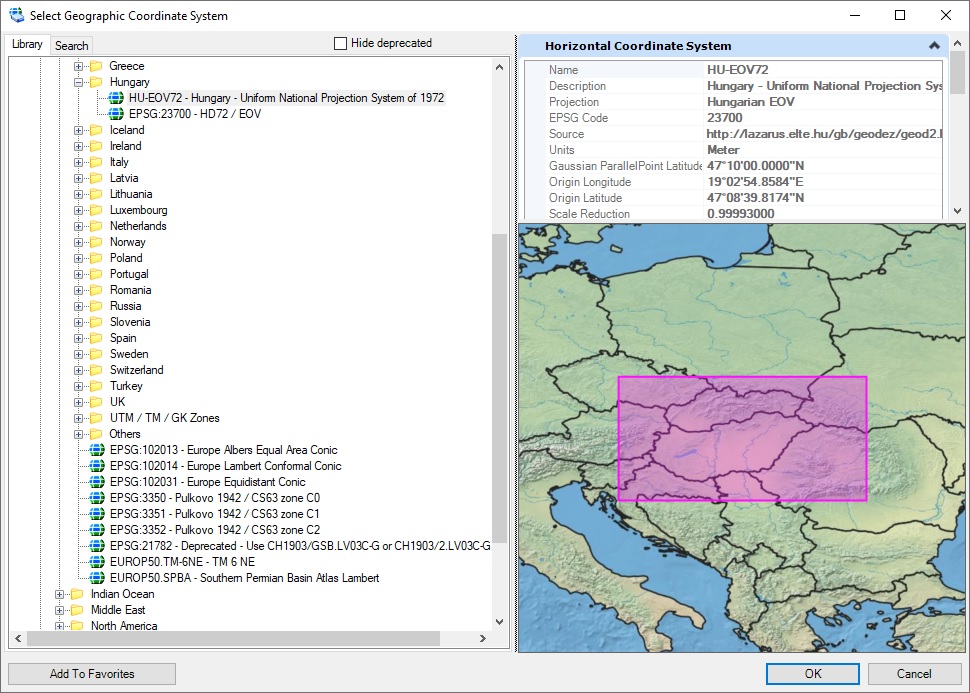The height and width of the screenshot is (693, 970).
Task: Open the Library tab
Action: (x=27, y=44)
